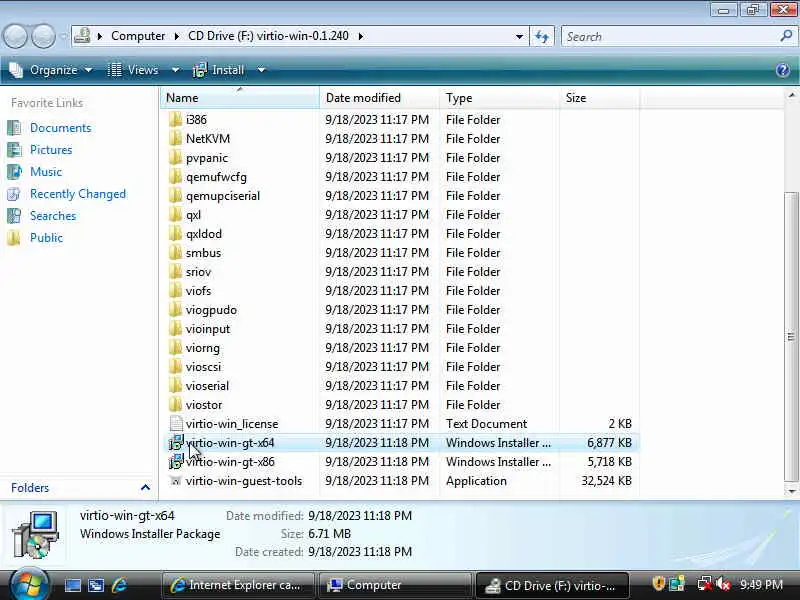The image size is (800, 600).
Task: Select the NetKVM folder icon
Action: (x=176, y=138)
